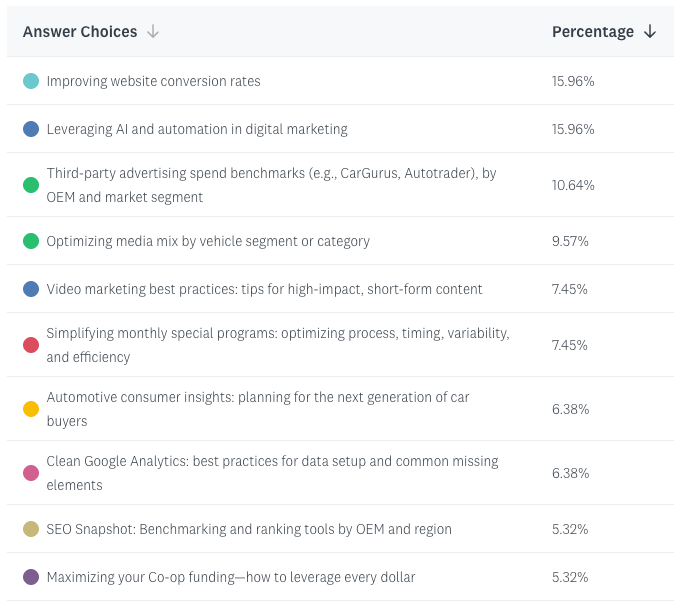Screen dimensions: 674x607
Task: Click purple swatch for Co-op funding row
Action: (31, 577)
